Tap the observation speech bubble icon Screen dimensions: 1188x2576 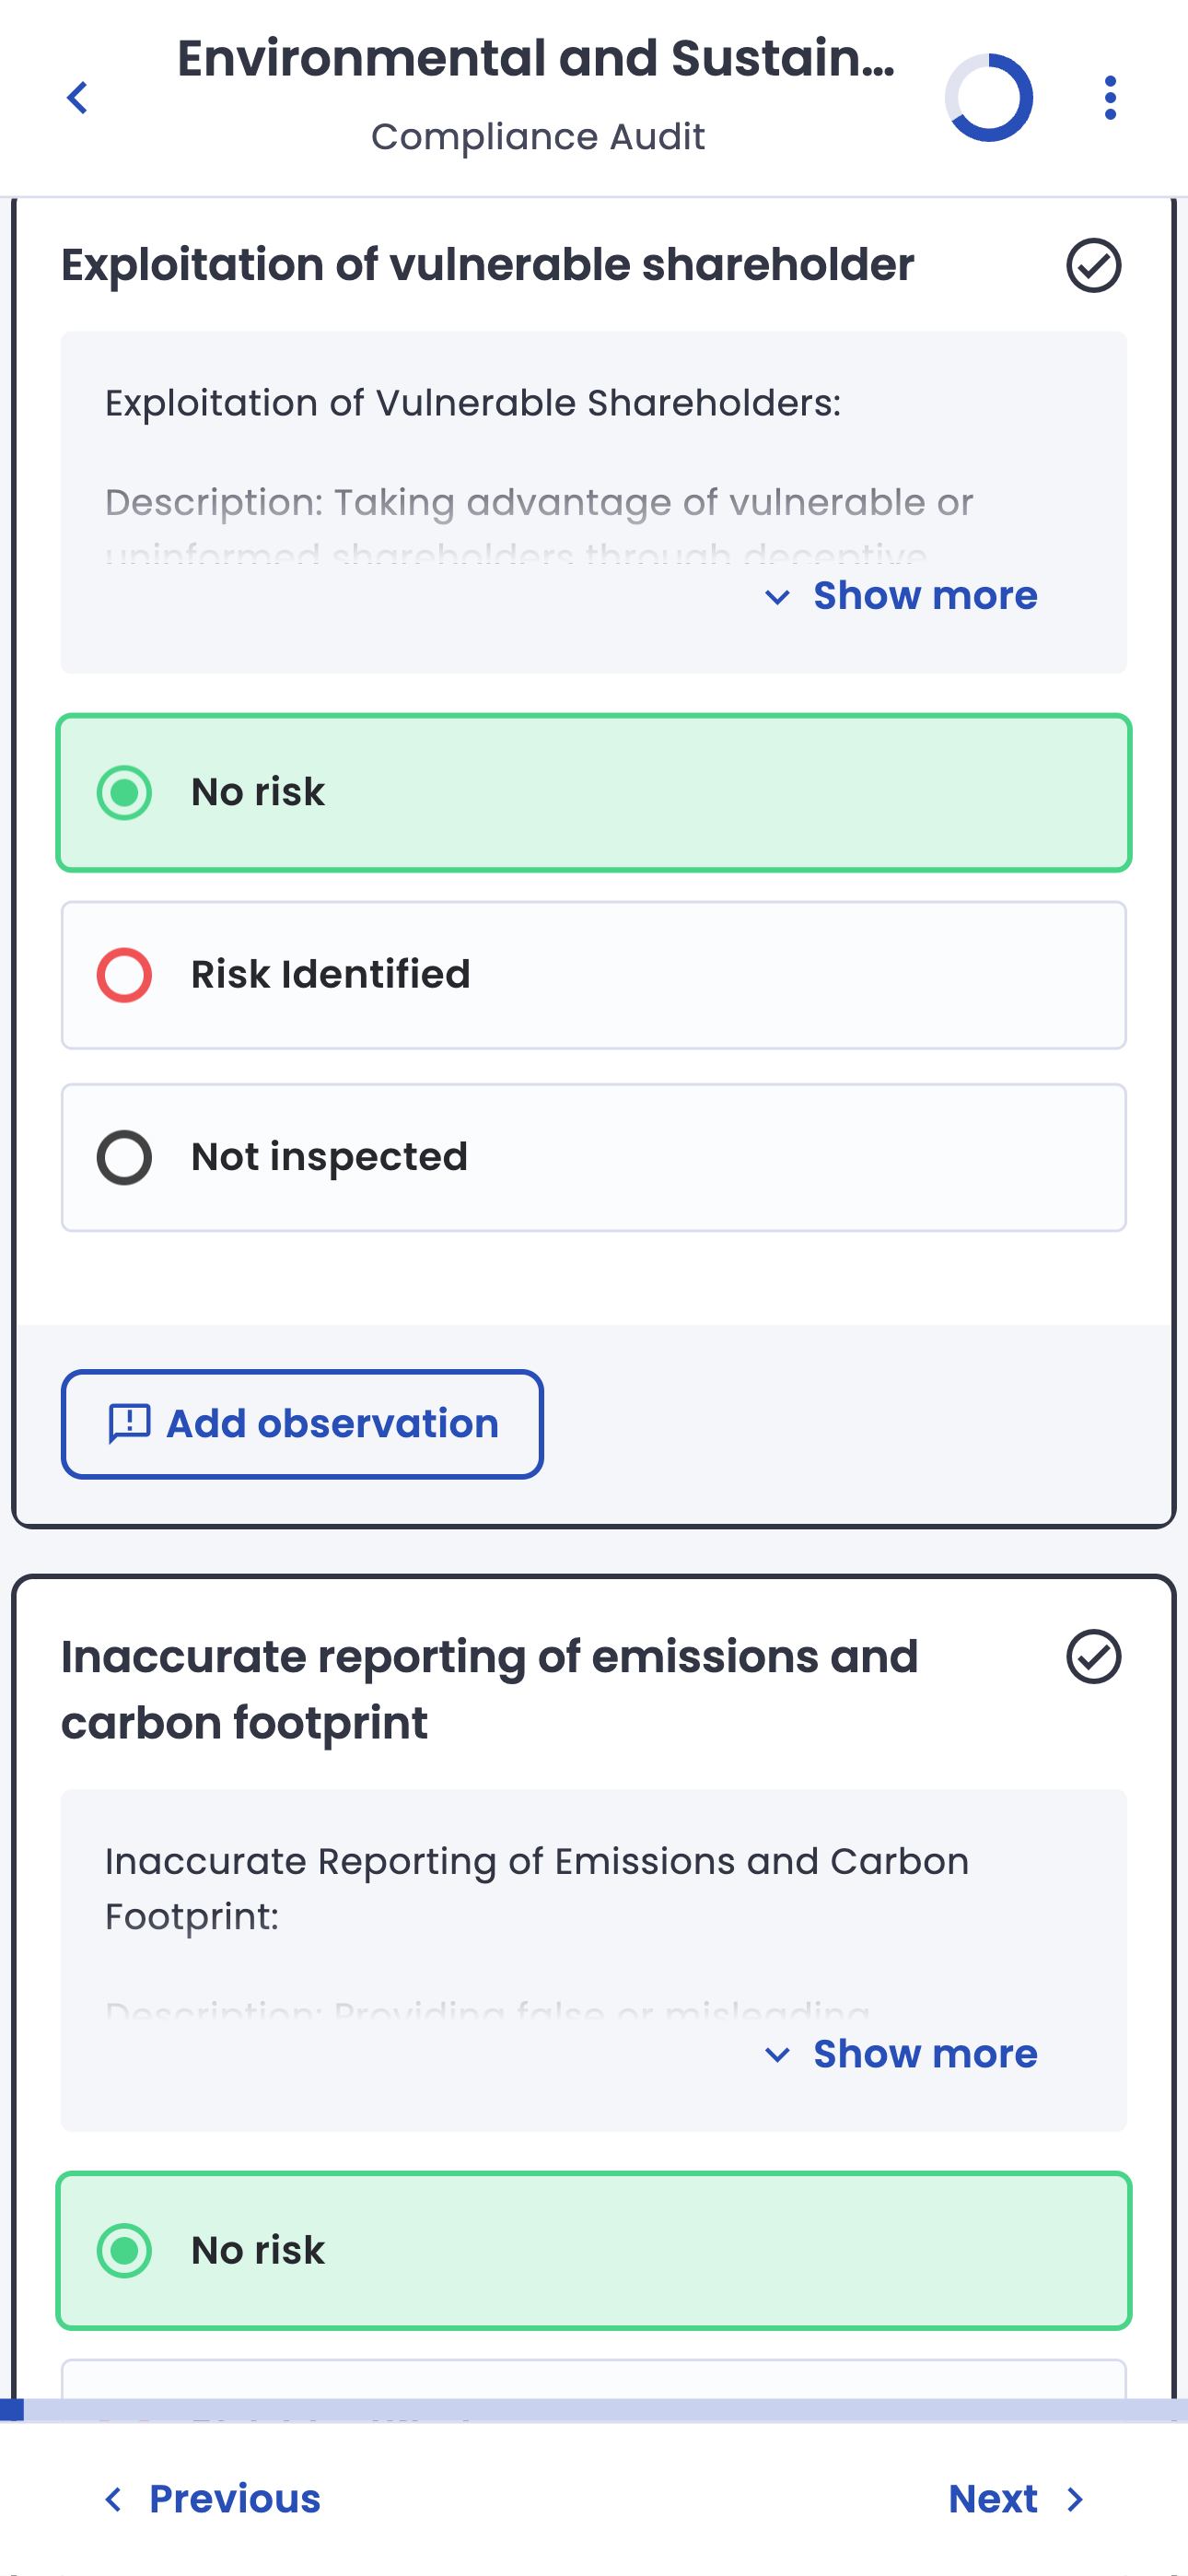pyautogui.click(x=129, y=1423)
